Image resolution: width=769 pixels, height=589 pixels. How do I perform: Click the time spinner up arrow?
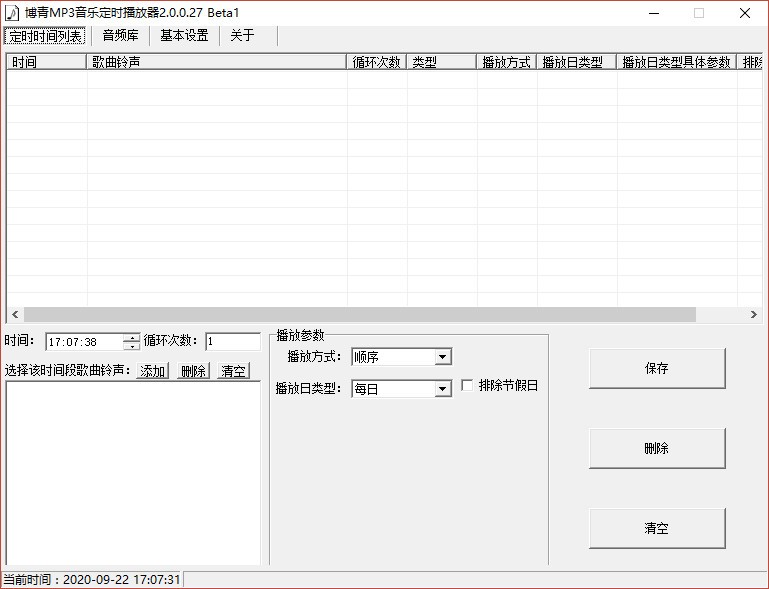[131, 337]
